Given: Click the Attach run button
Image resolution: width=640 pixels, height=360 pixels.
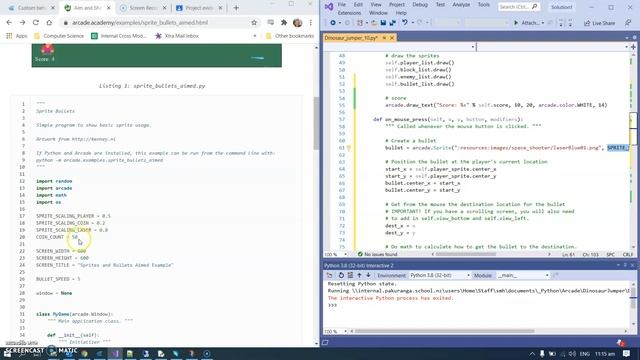Looking at the screenshot, I should point(527,23).
